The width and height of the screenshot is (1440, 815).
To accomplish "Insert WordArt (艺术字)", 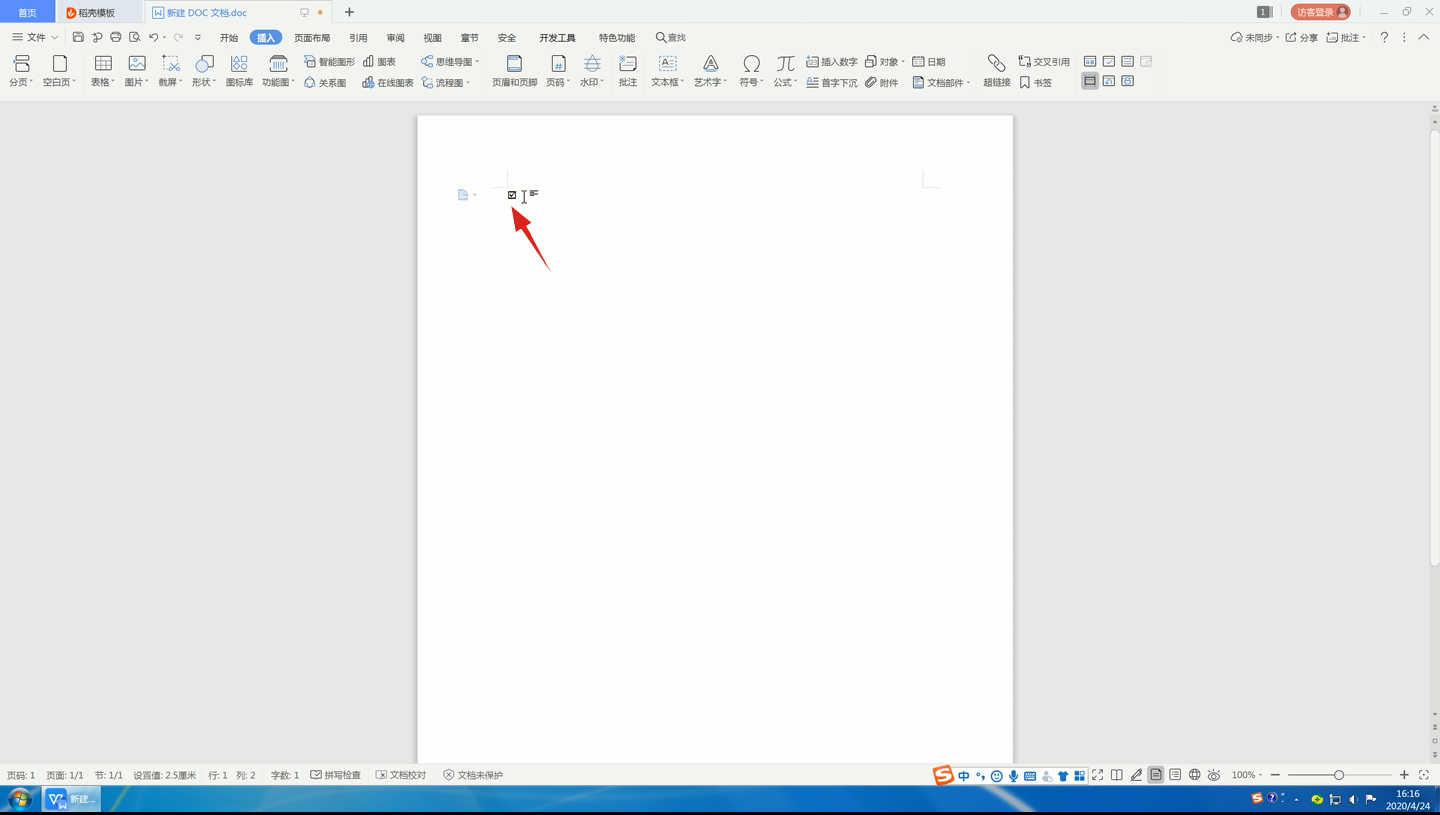I will click(710, 71).
